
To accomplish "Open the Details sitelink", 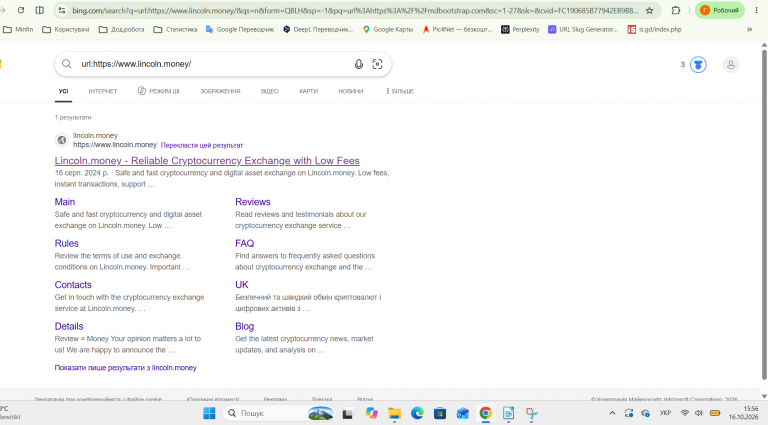I will coord(69,326).
